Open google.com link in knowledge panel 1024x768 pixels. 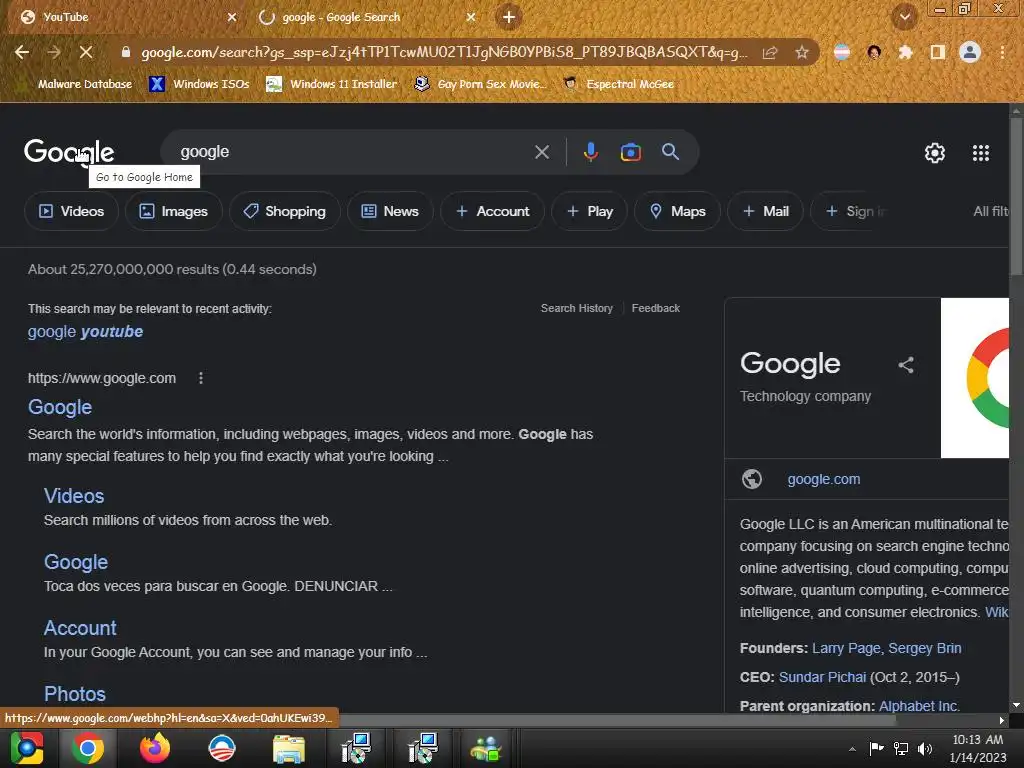824,479
